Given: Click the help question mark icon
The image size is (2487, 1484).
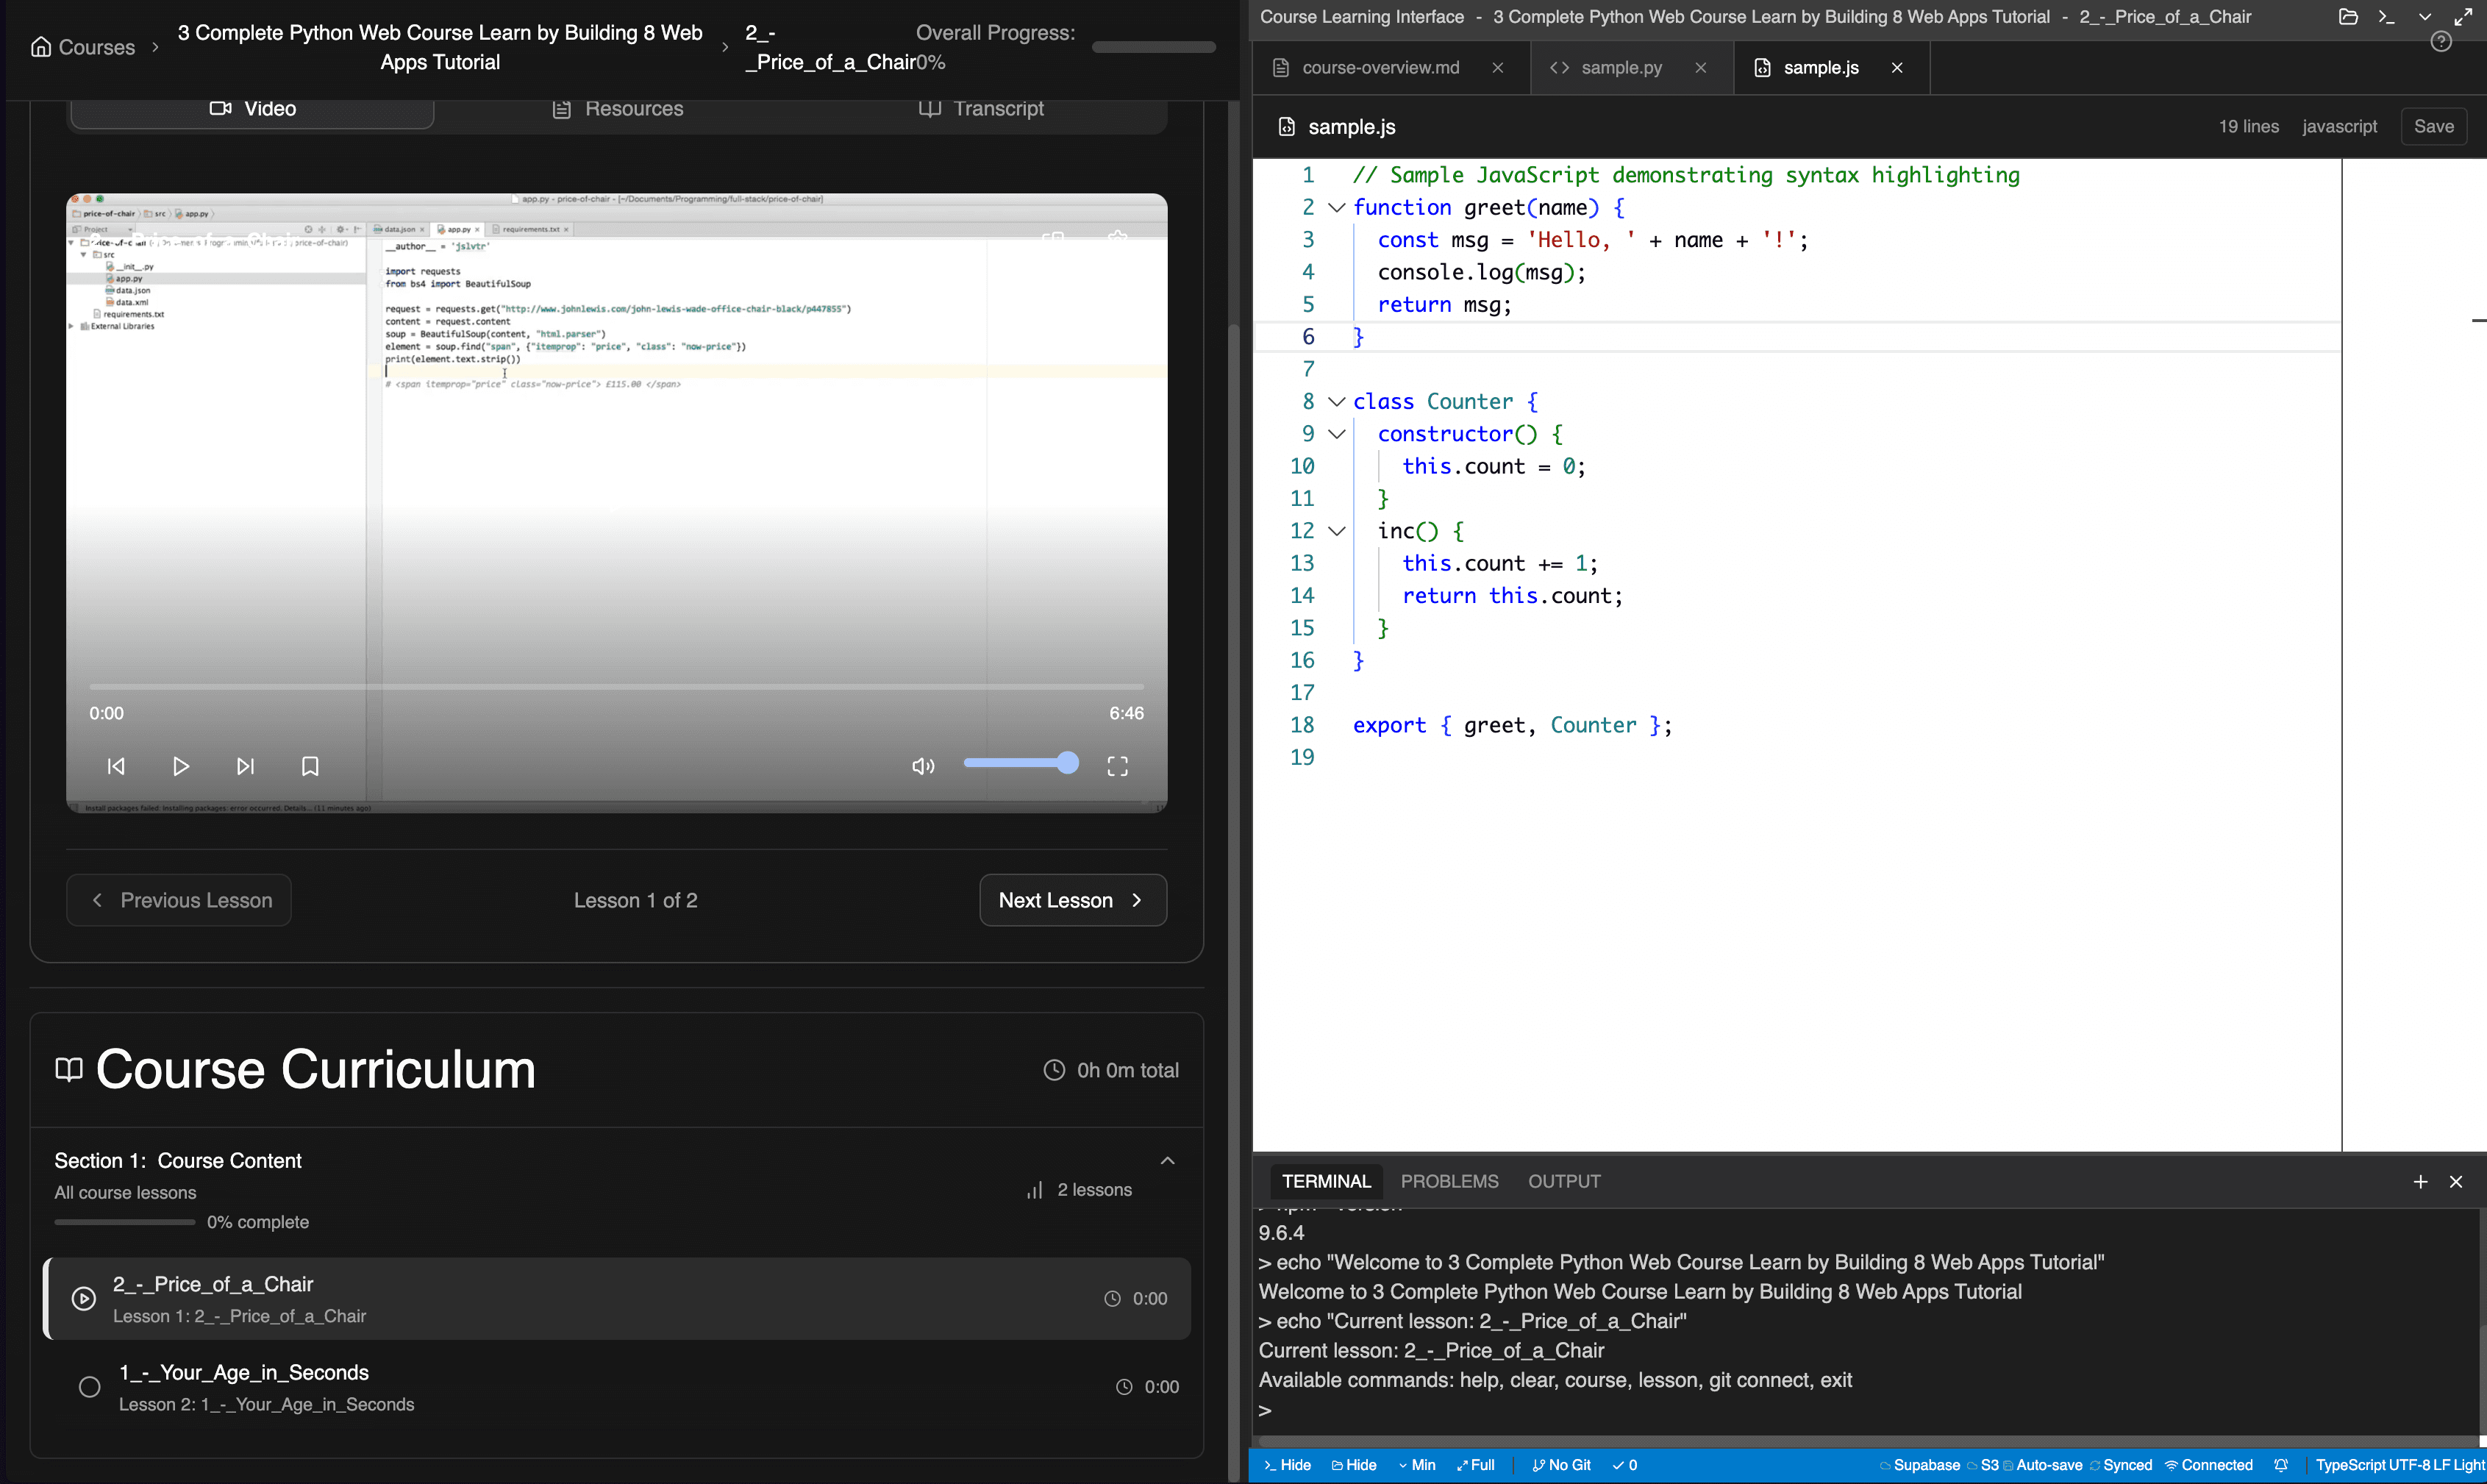Looking at the screenshot, I should [2441, 42].
